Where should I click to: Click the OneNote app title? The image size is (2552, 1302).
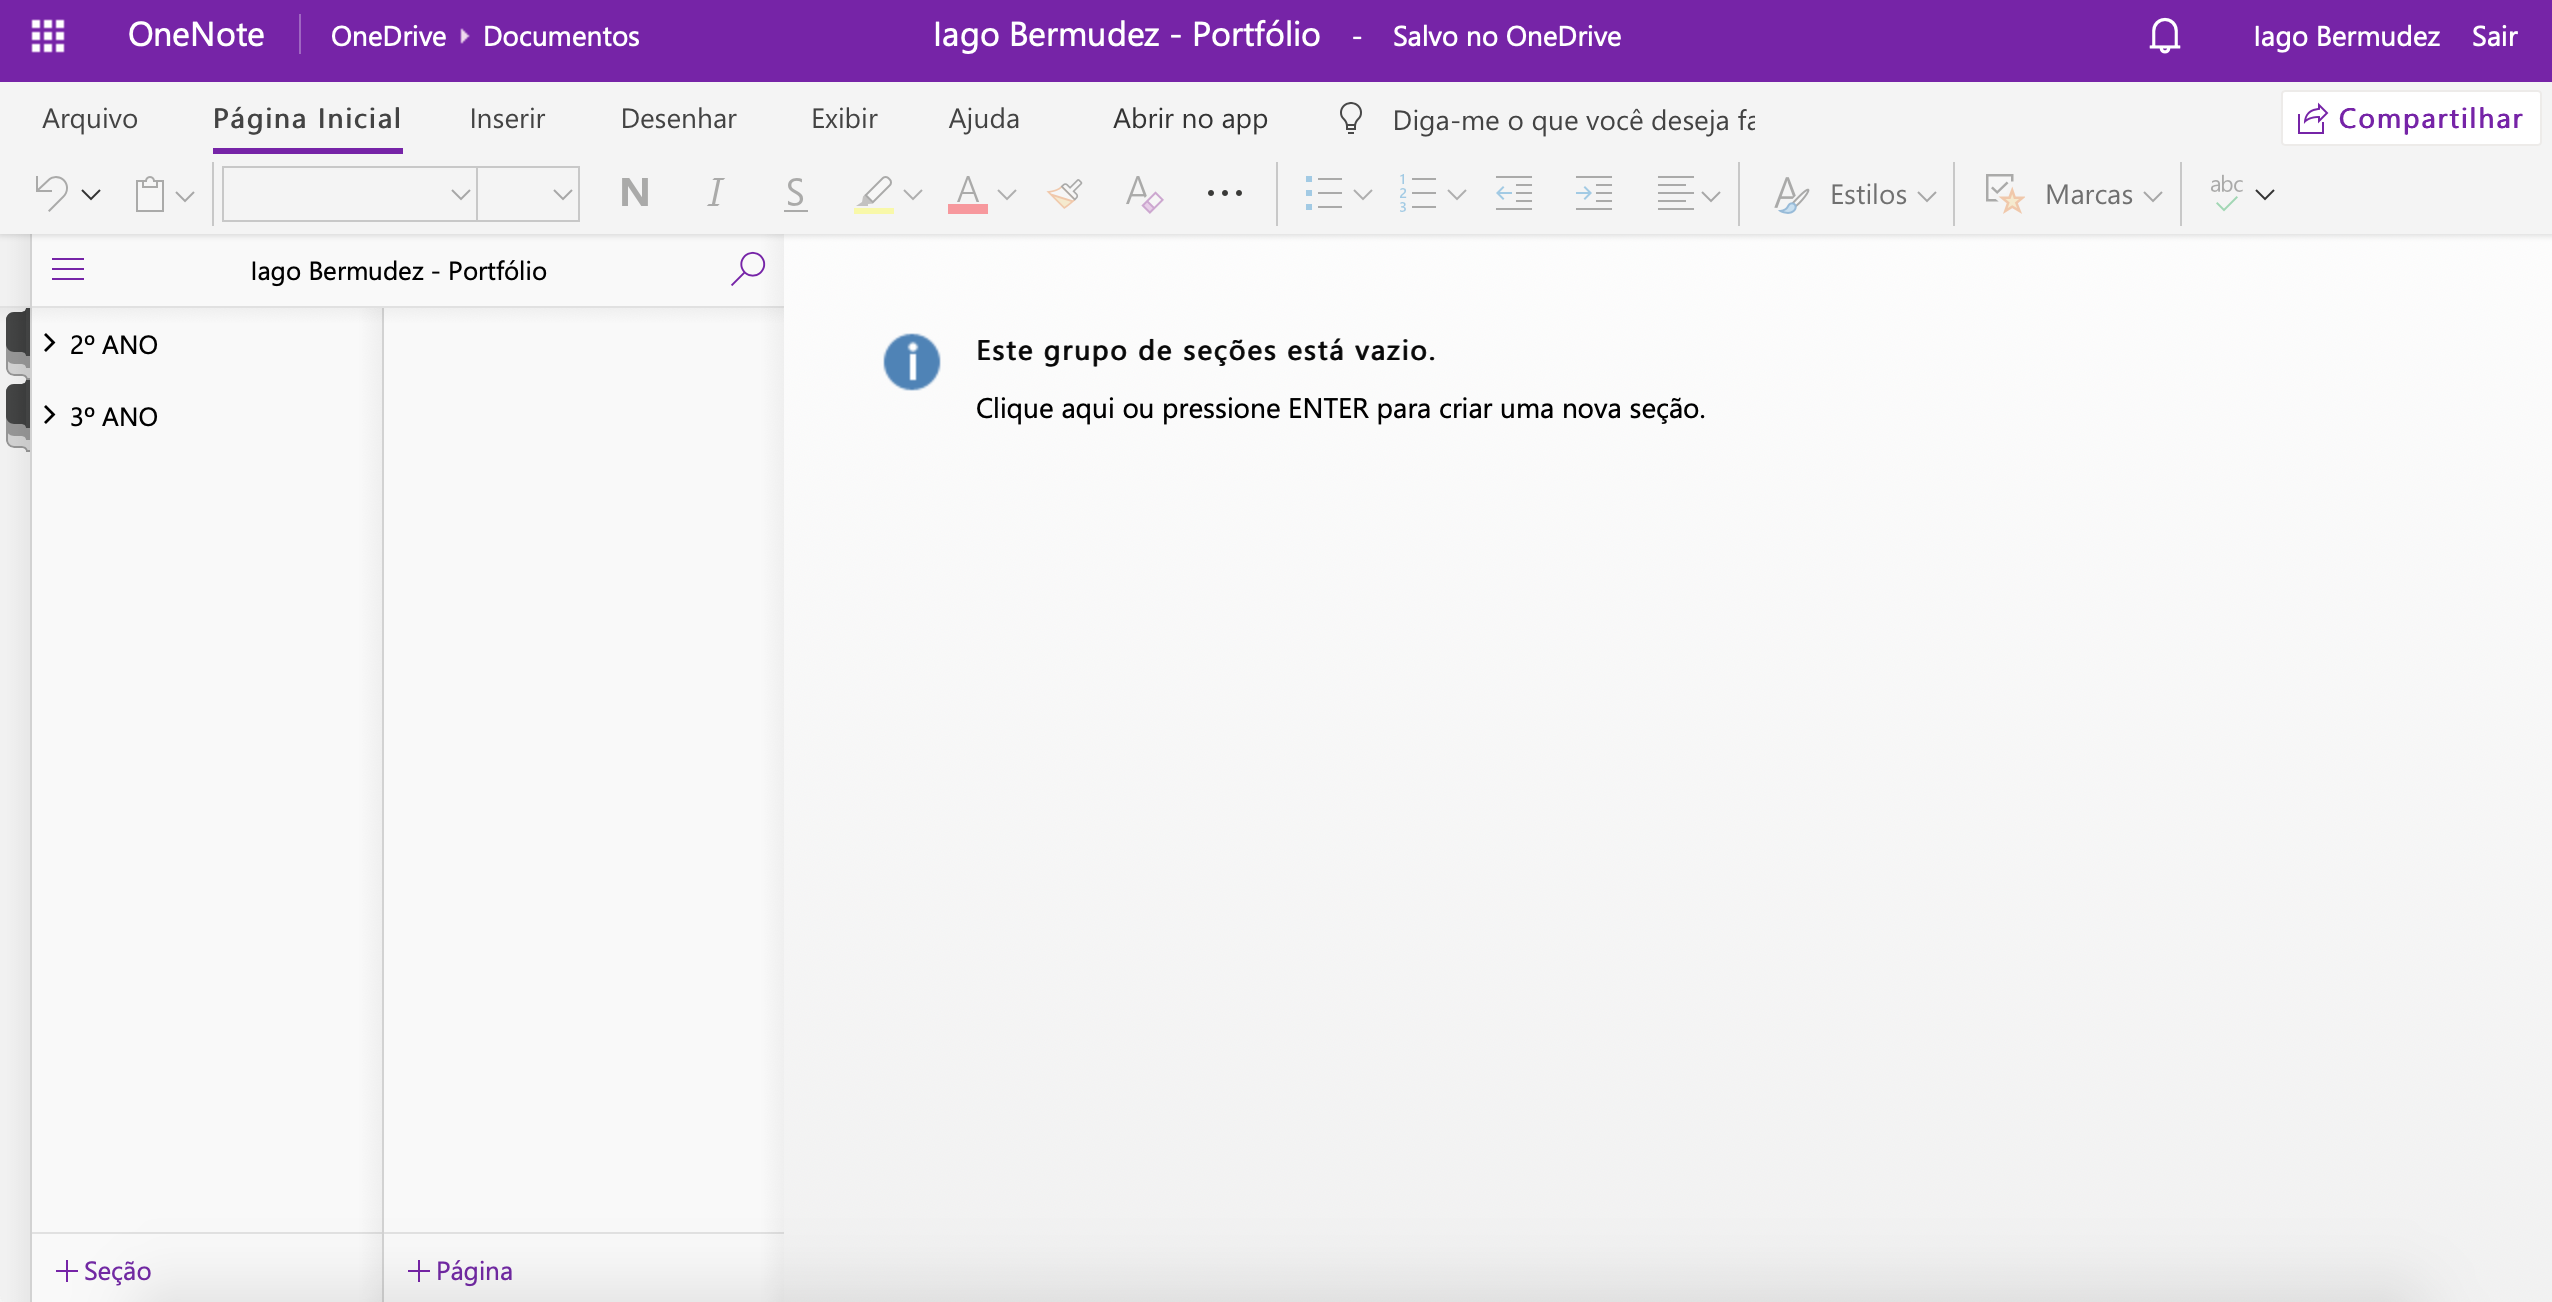point(196,35)
